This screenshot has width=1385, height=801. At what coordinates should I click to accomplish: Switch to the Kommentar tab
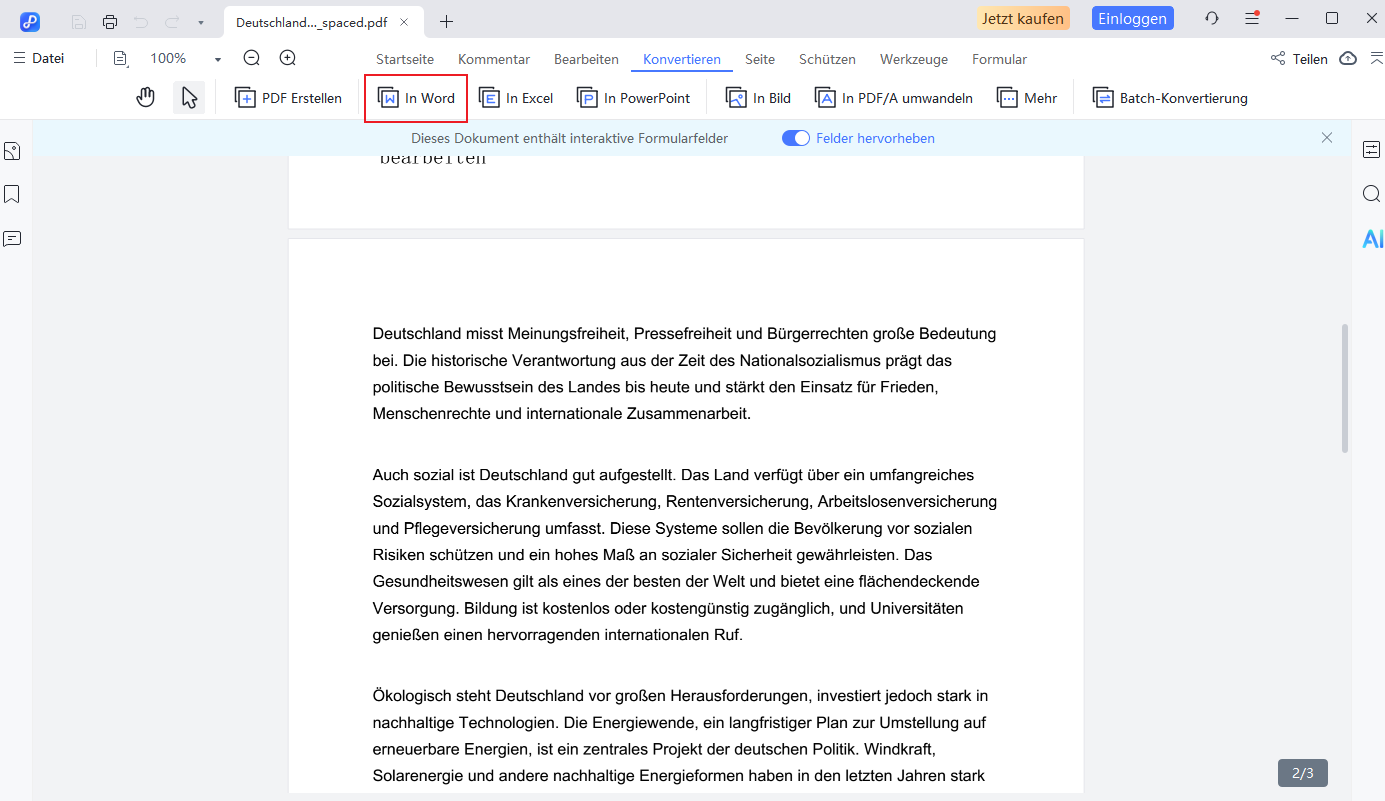click(x=494, y=59)
